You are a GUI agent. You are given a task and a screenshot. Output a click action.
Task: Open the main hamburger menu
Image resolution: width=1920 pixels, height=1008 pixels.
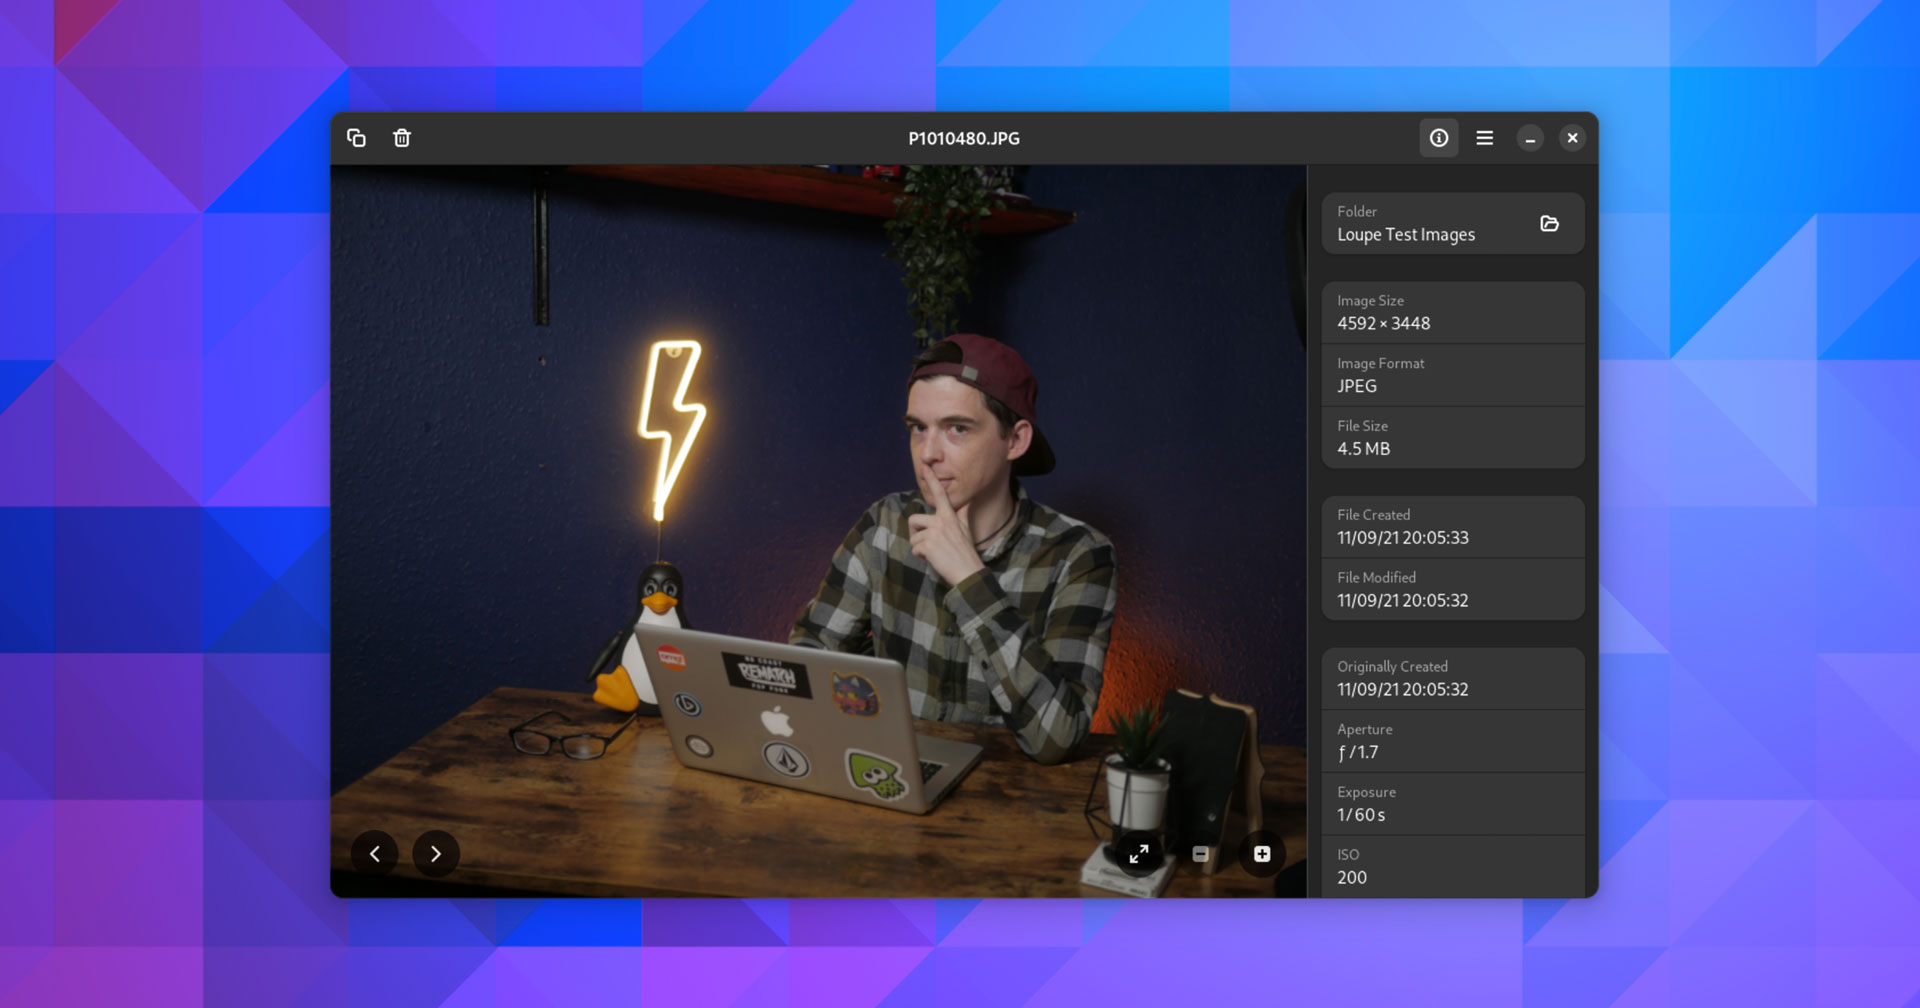(1484, 138)
